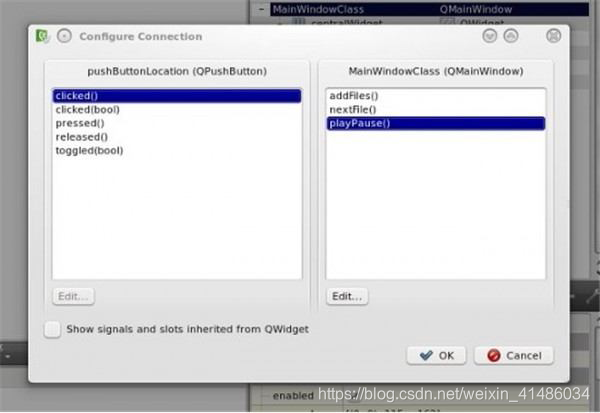Click the disabled Edit button under signals
This screenshot has height=413, width=600.
pyautogui.click(x=73, y=296)
